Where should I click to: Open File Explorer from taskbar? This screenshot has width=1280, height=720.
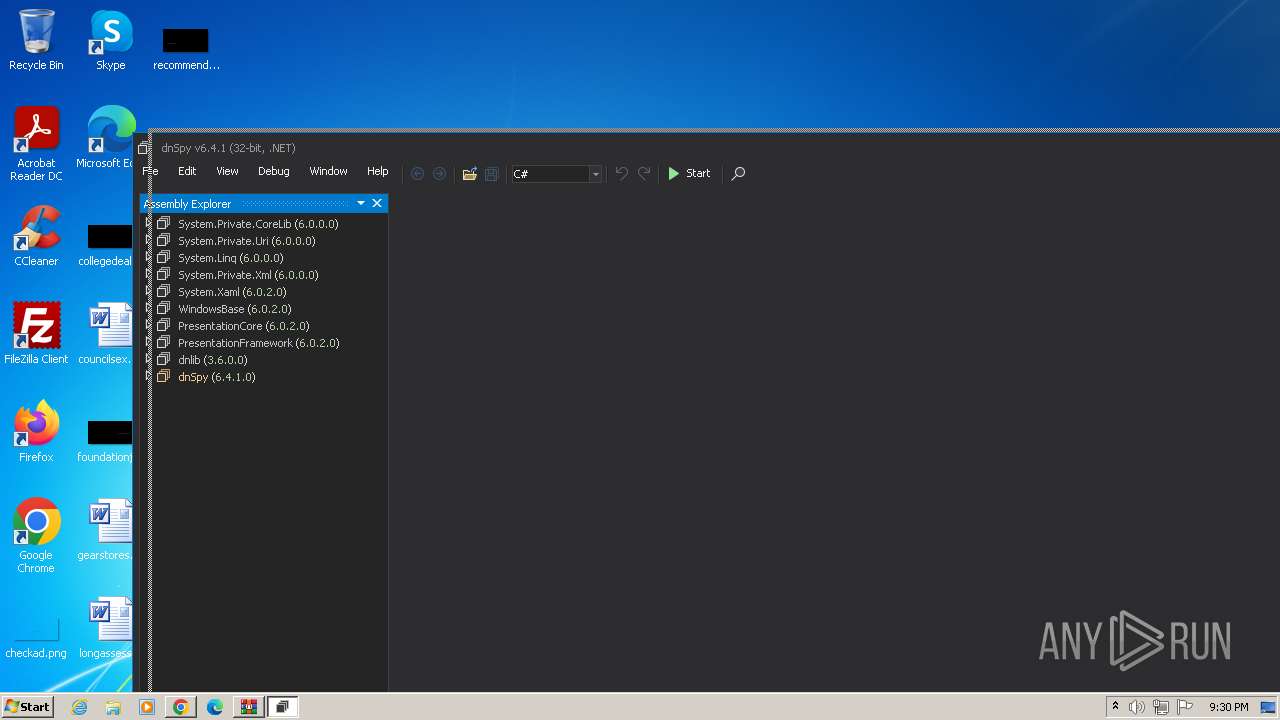click(113, 707)
